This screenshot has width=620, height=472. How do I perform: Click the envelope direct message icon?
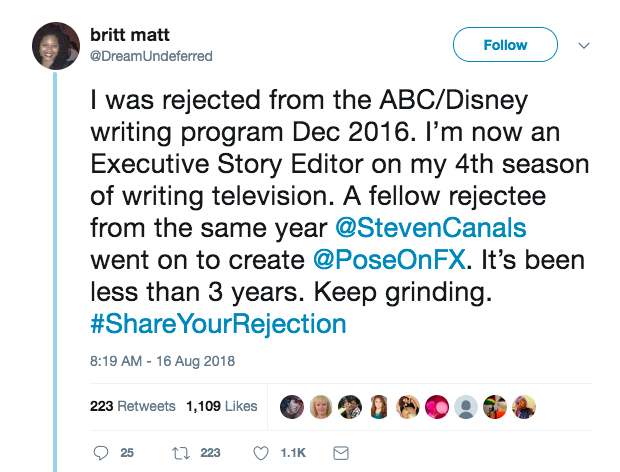(x=339, y=453)
